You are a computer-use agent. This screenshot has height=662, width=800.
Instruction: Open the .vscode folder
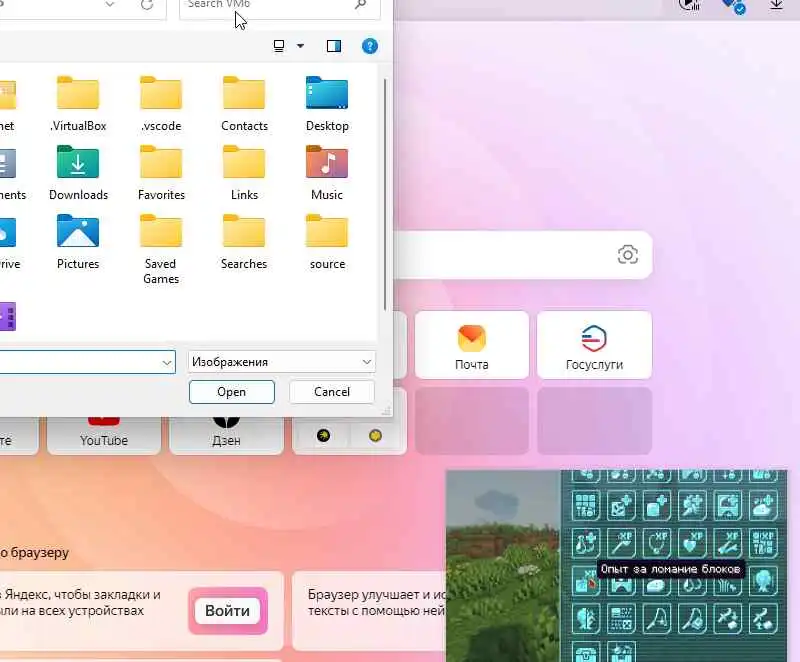pos(161,104)
